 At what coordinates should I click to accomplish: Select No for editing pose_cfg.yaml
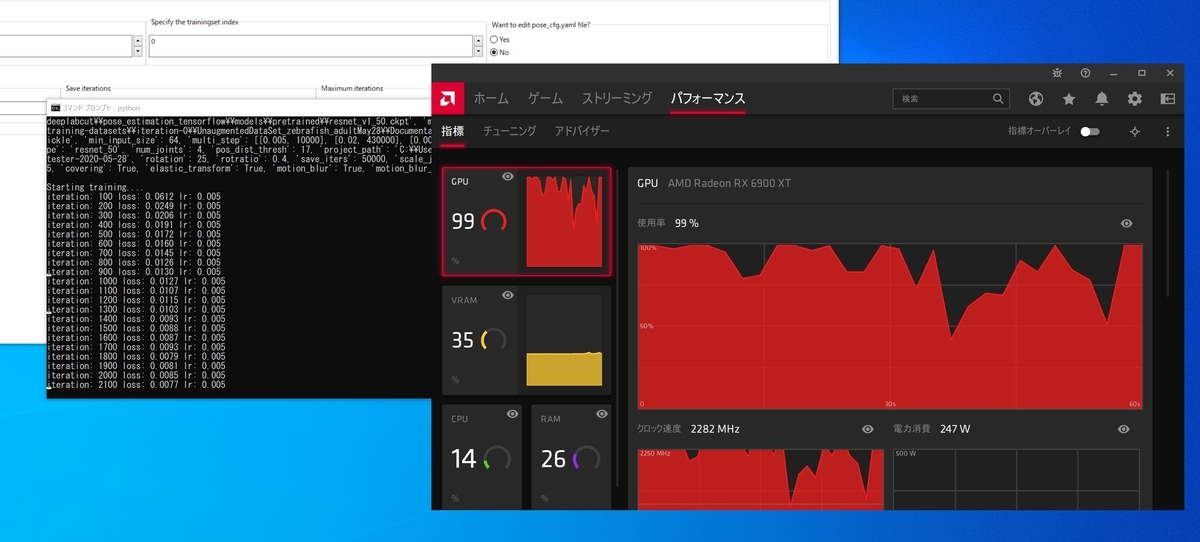pyautogui.click(x=494, y=52)
